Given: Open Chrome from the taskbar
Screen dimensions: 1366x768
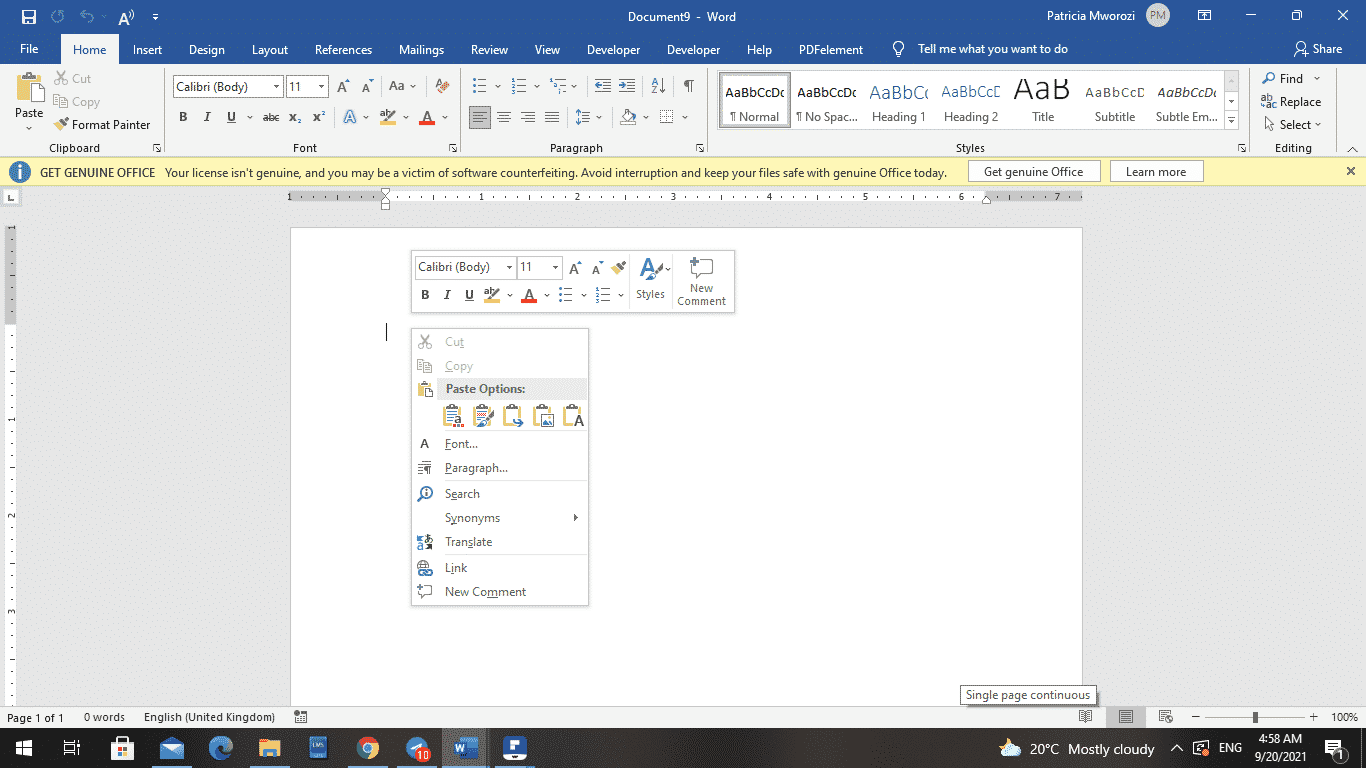Looking at the screenshot, I should 367,748.
